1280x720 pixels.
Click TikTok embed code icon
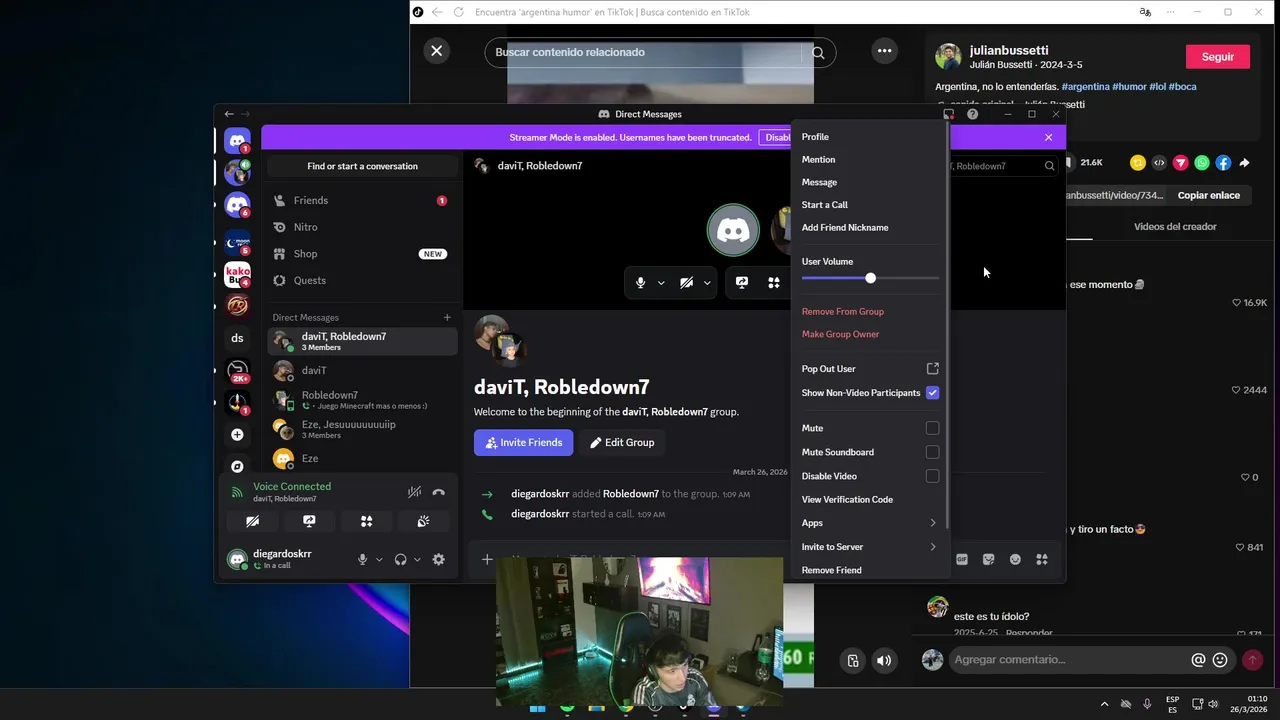[1159, 163]
